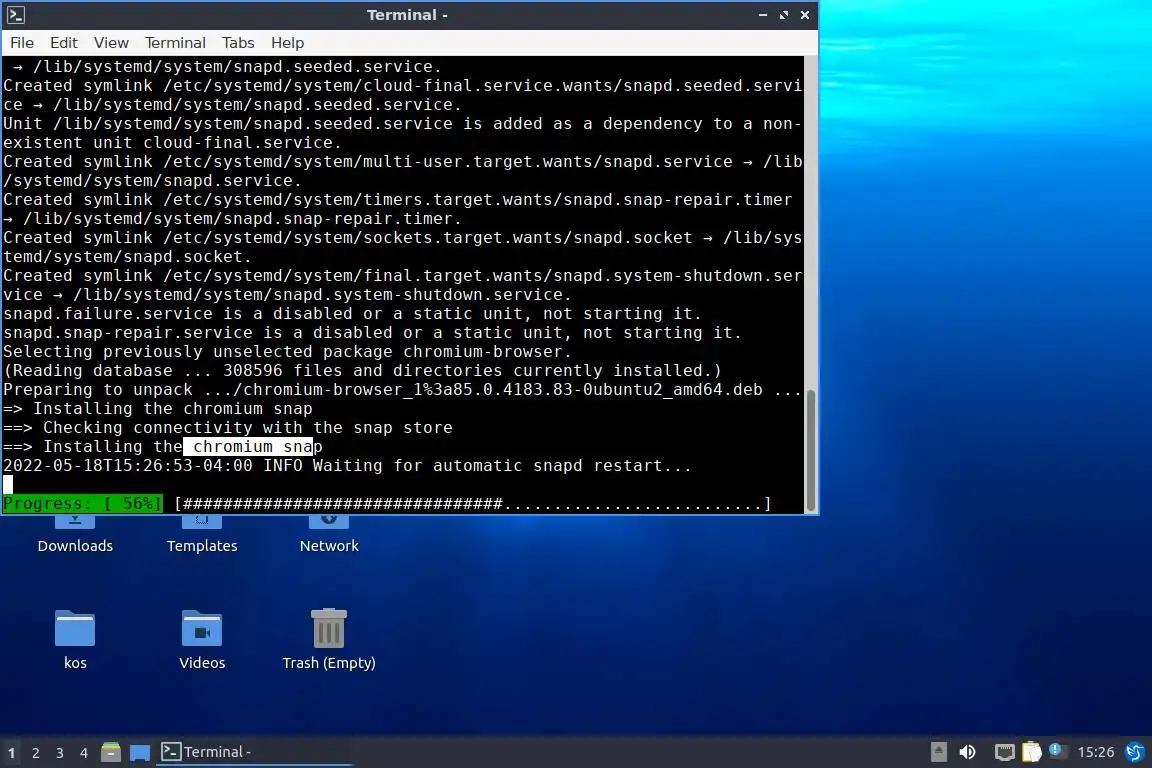Close the Terminal window
The width and height of the screenshot is (1152, 768).
(805, 15)
